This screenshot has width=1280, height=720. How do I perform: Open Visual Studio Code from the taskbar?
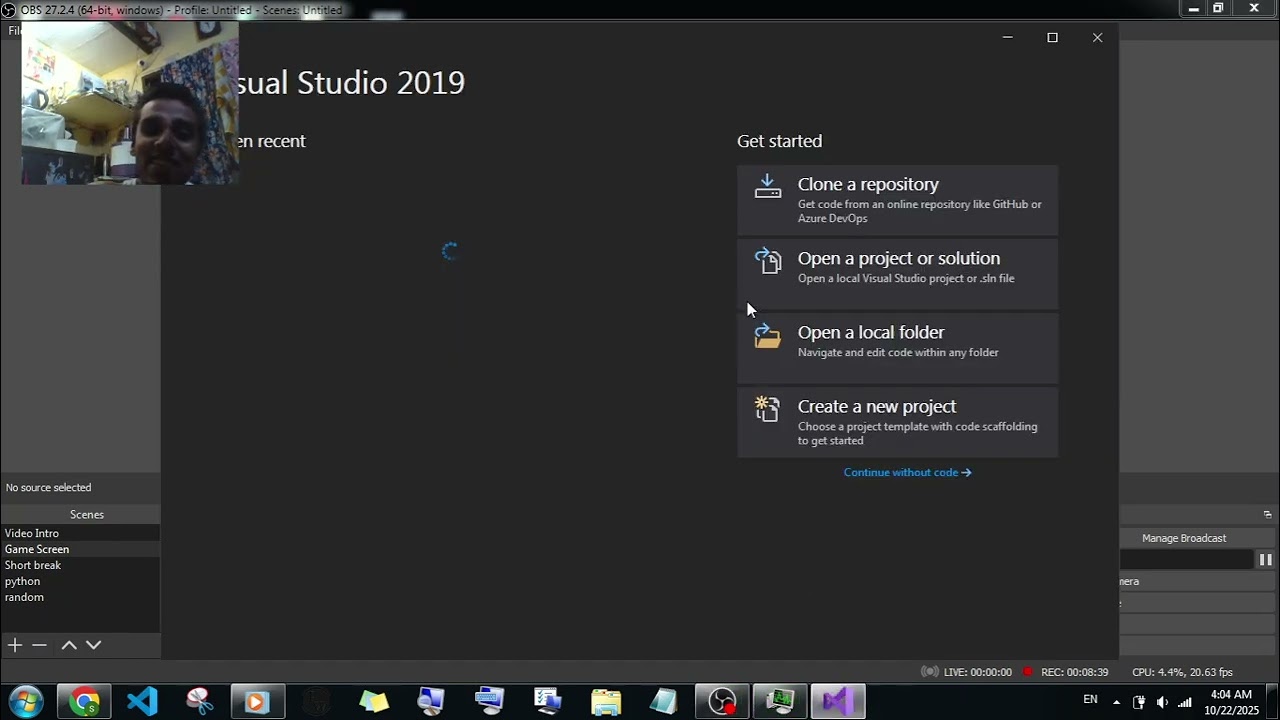coord(142,701)
